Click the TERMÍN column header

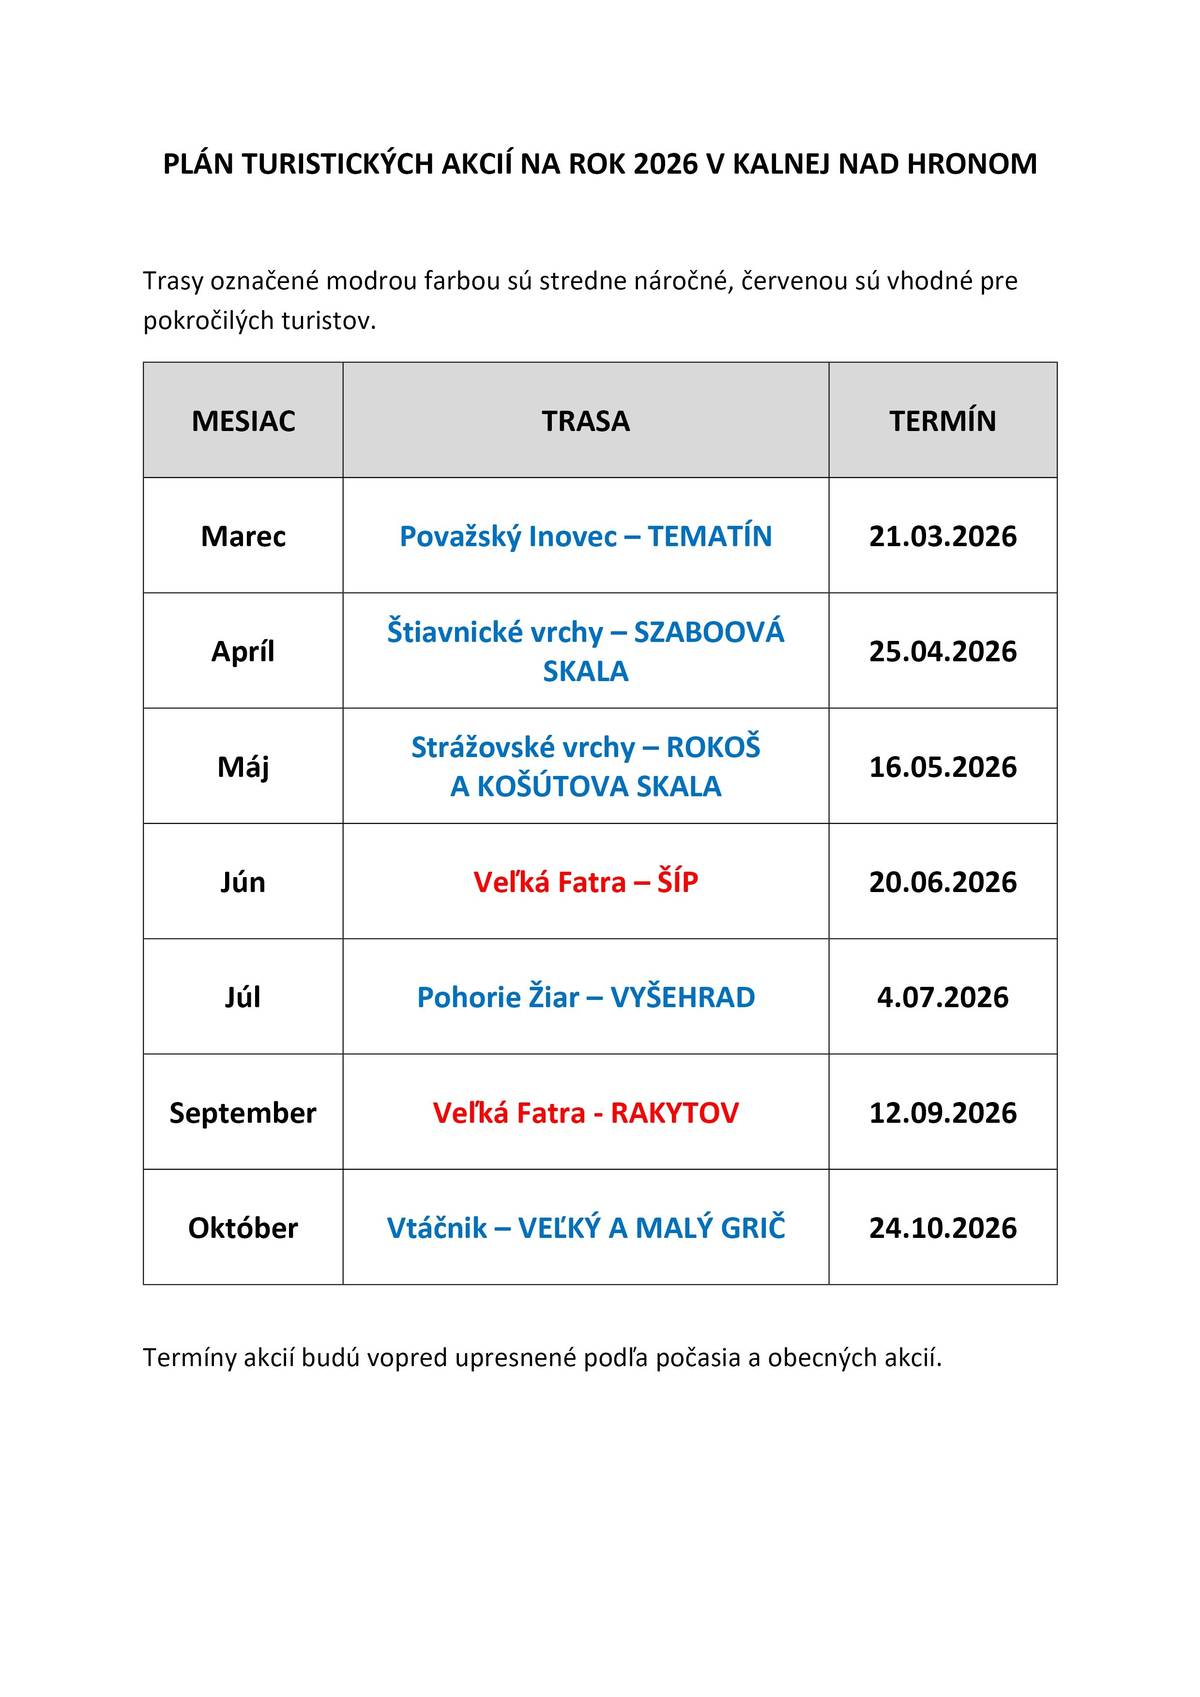tap(942, 421)
